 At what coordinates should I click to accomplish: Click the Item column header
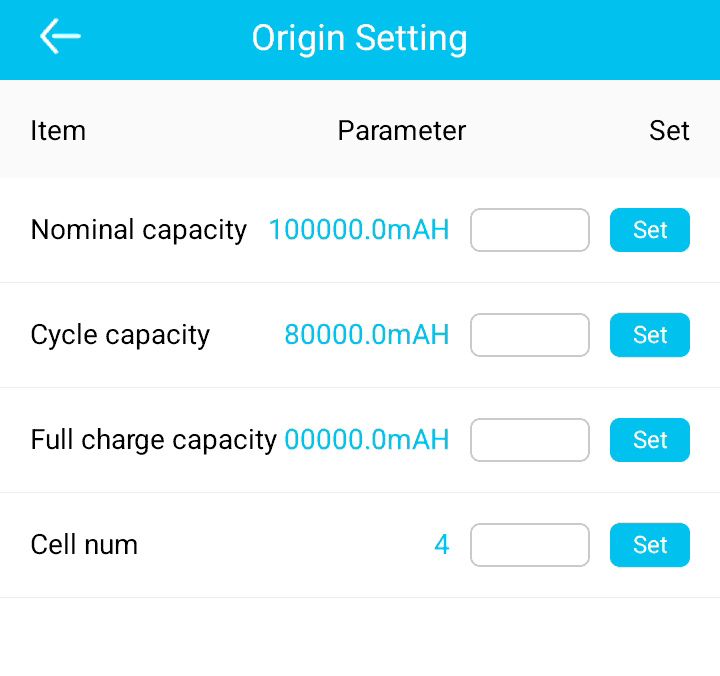pyautogui.click(x=58, y=131)
